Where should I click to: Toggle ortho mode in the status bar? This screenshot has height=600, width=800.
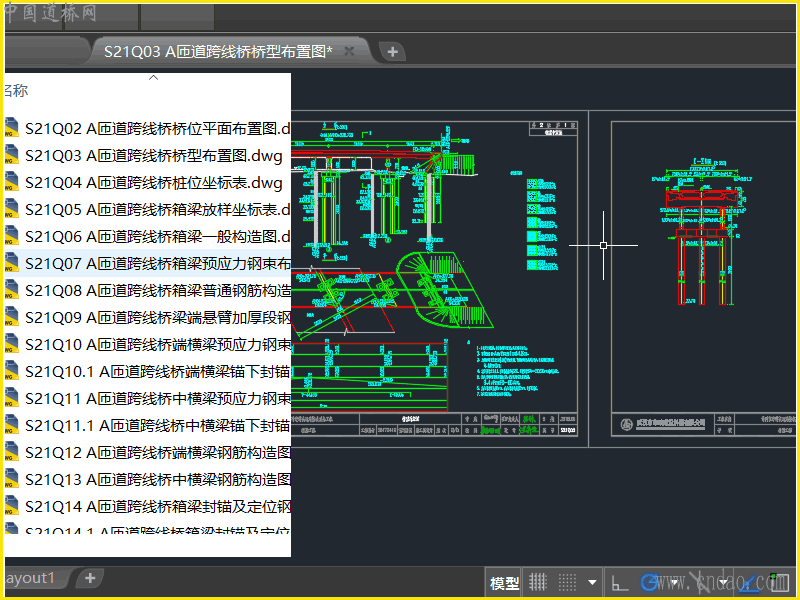pyautogui.click(x=620, y=582)
